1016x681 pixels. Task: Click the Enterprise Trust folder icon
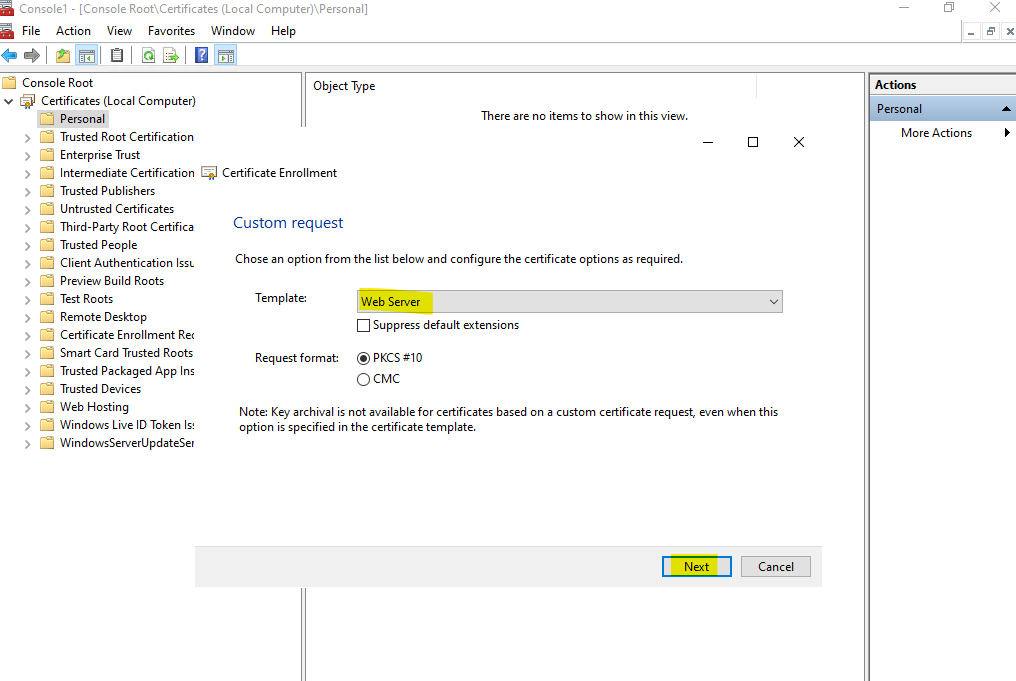point(47,155)
